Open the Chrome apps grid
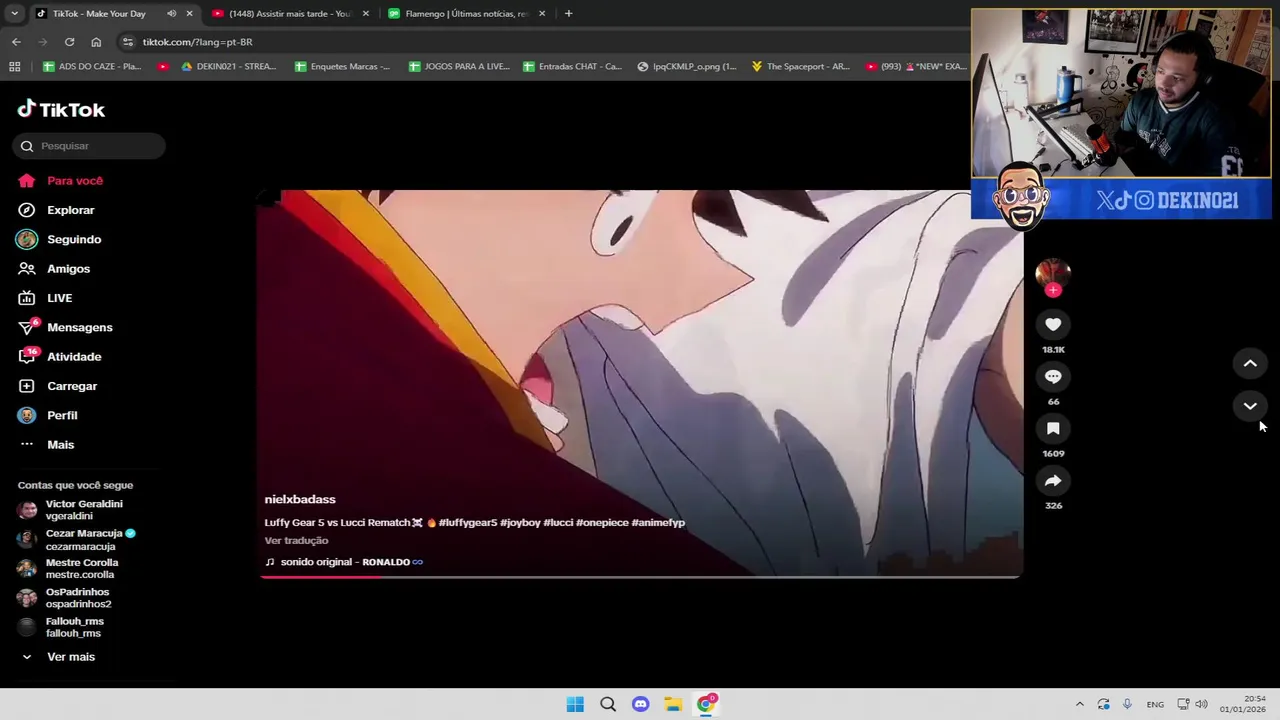Screen dimensions: 1280x720 tap(14, 66)
